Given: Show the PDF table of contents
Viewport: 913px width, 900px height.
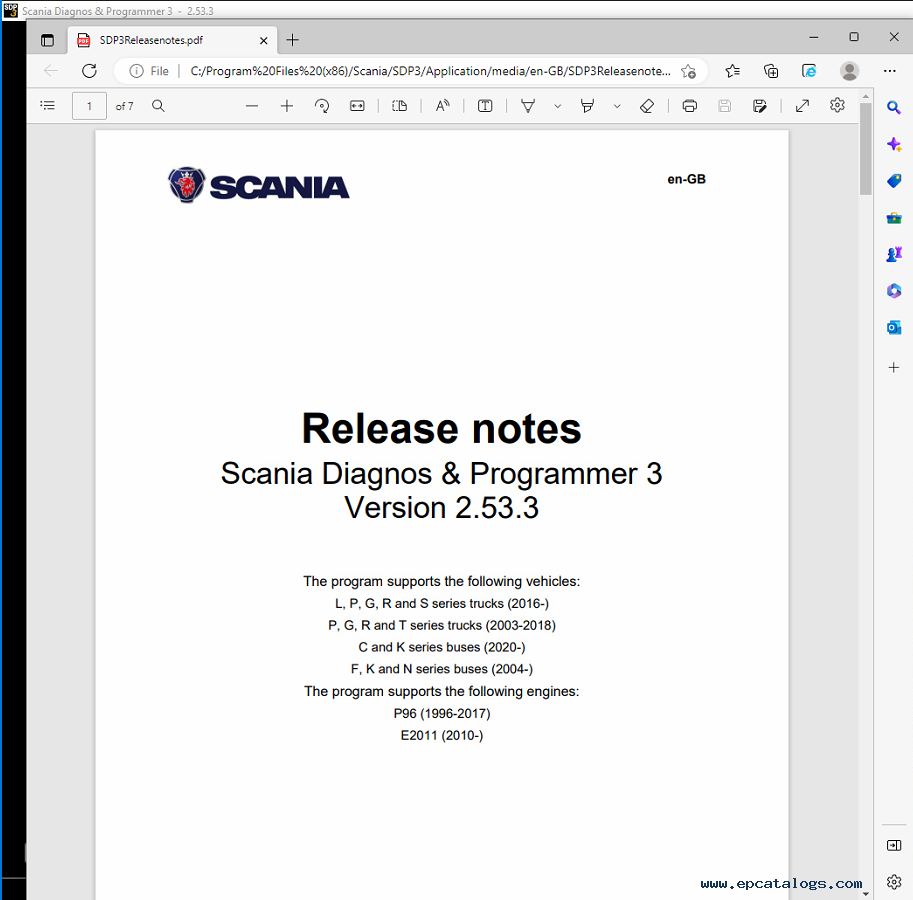Looking at the screenshot, I should [48, 105].
